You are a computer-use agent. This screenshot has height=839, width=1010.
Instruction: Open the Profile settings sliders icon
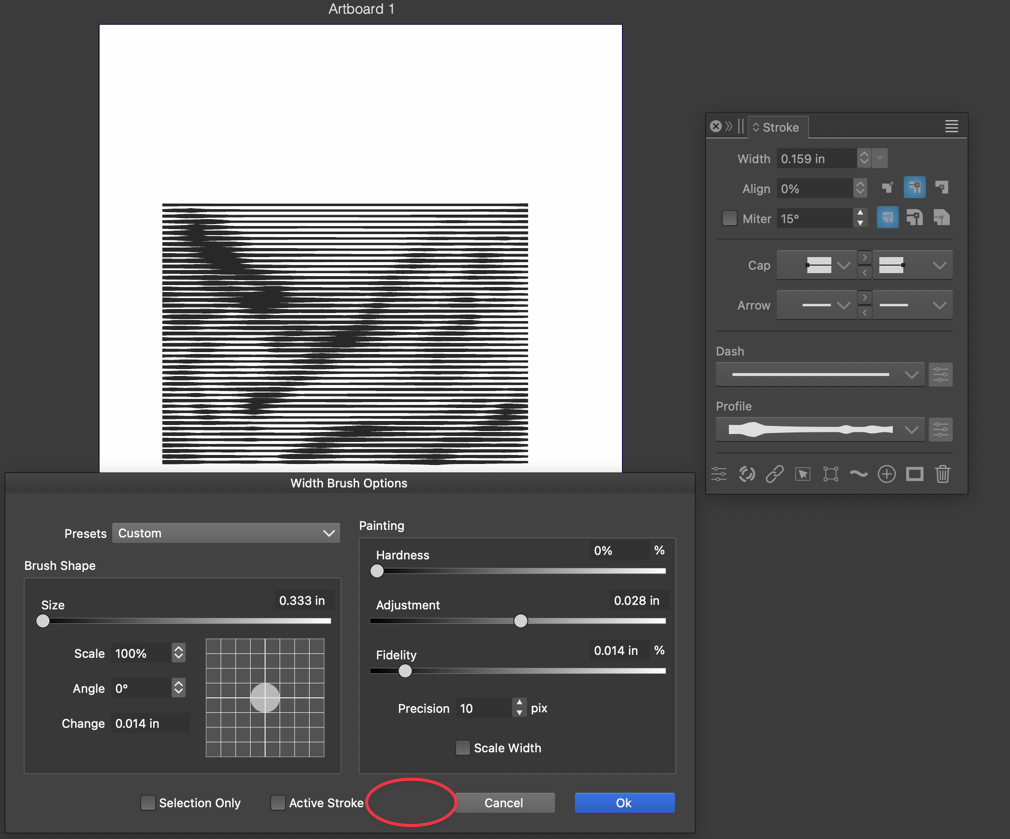[940, 430]
